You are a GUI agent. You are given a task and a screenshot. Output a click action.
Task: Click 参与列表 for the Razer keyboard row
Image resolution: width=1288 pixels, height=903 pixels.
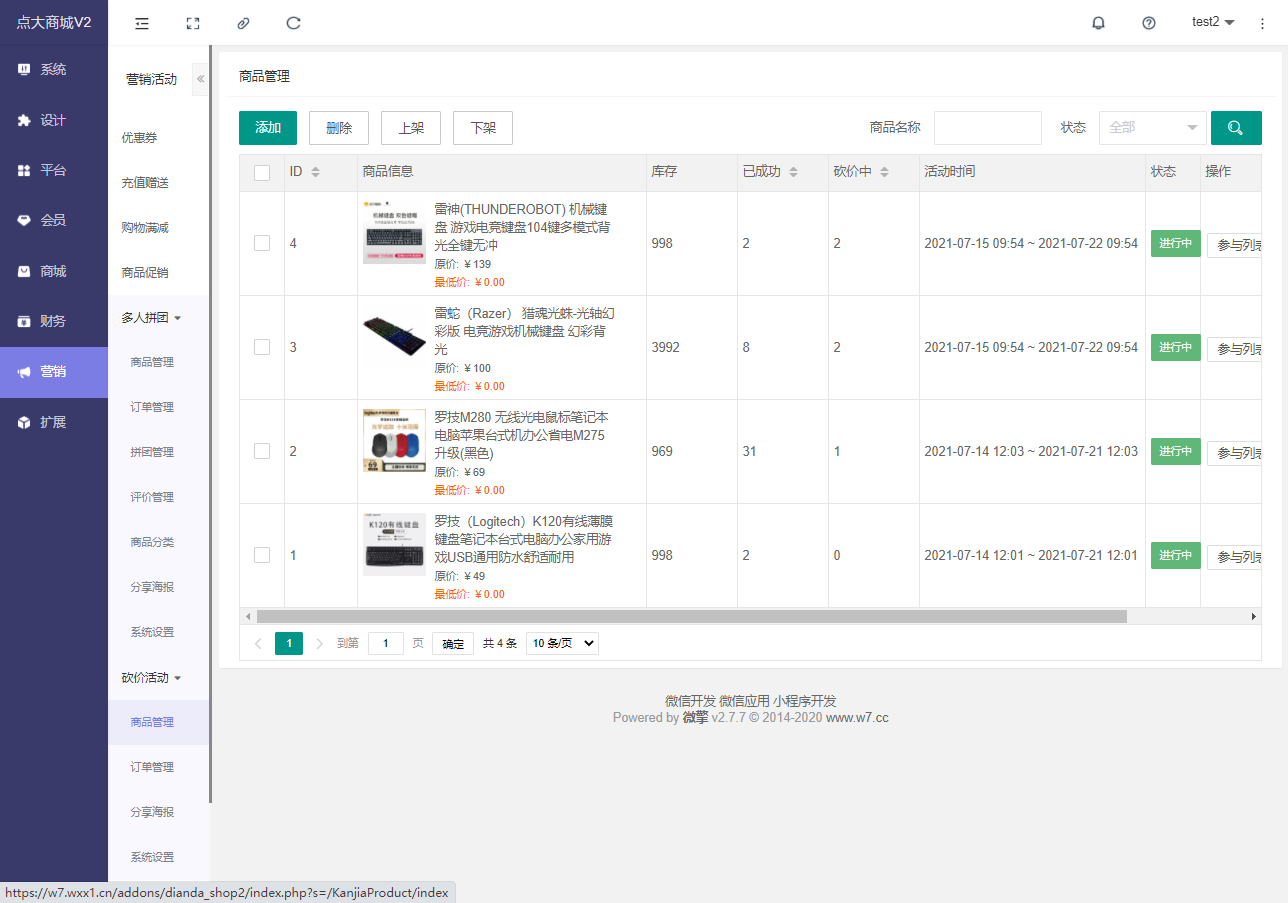tap(1234, 349)
